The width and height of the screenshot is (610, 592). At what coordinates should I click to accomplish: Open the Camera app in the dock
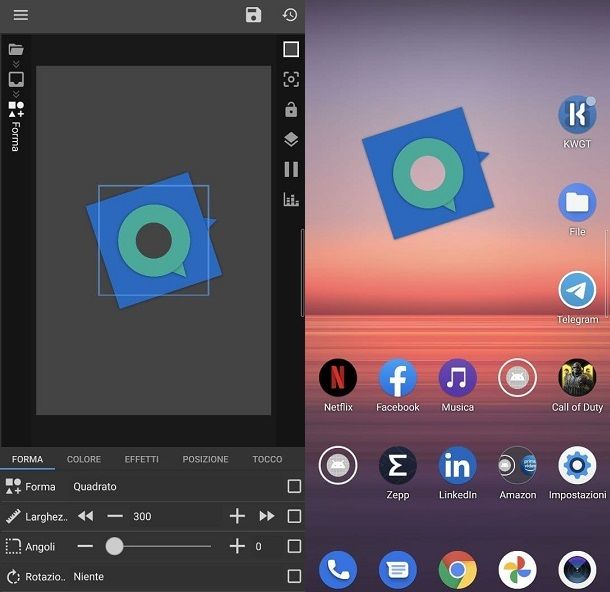pyautogui.click(x=577, y=570)
